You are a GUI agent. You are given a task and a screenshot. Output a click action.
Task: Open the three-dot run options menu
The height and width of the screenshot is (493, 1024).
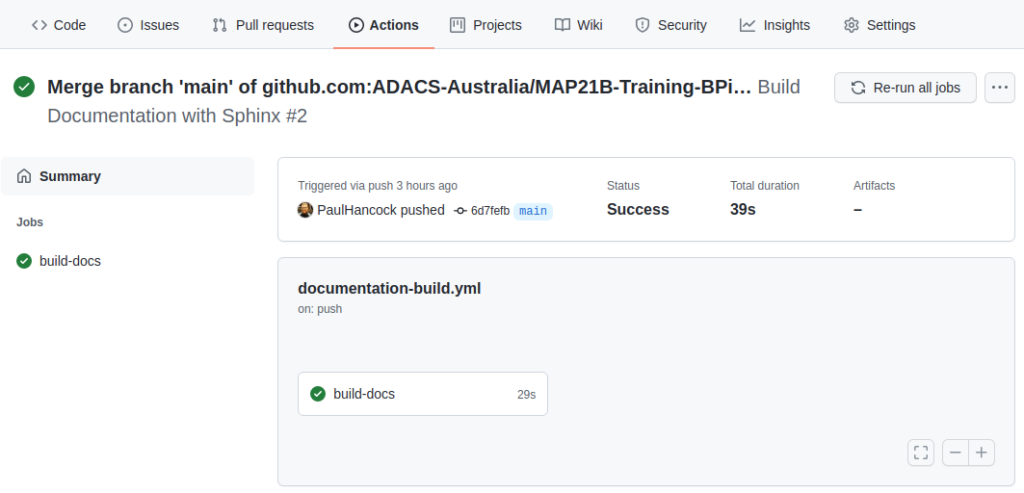(999, 87)
